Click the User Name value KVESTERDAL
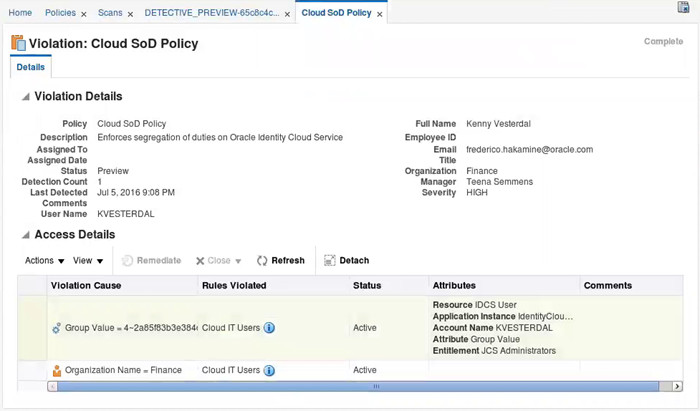 [x=126, y=214]
